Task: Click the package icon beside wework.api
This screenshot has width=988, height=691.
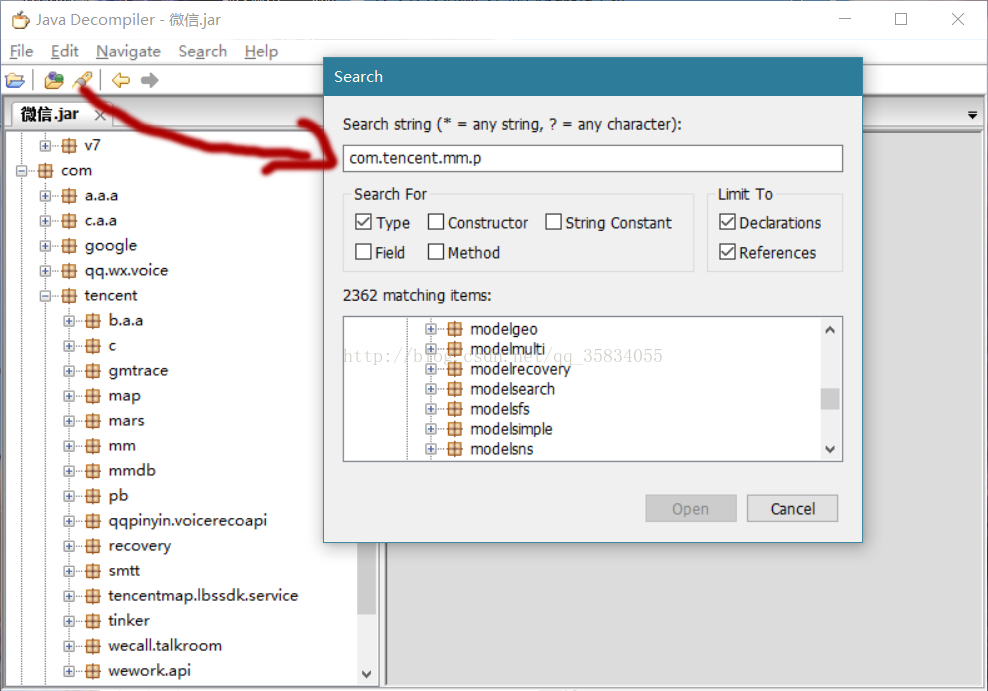Action: (x=93, y=671)
